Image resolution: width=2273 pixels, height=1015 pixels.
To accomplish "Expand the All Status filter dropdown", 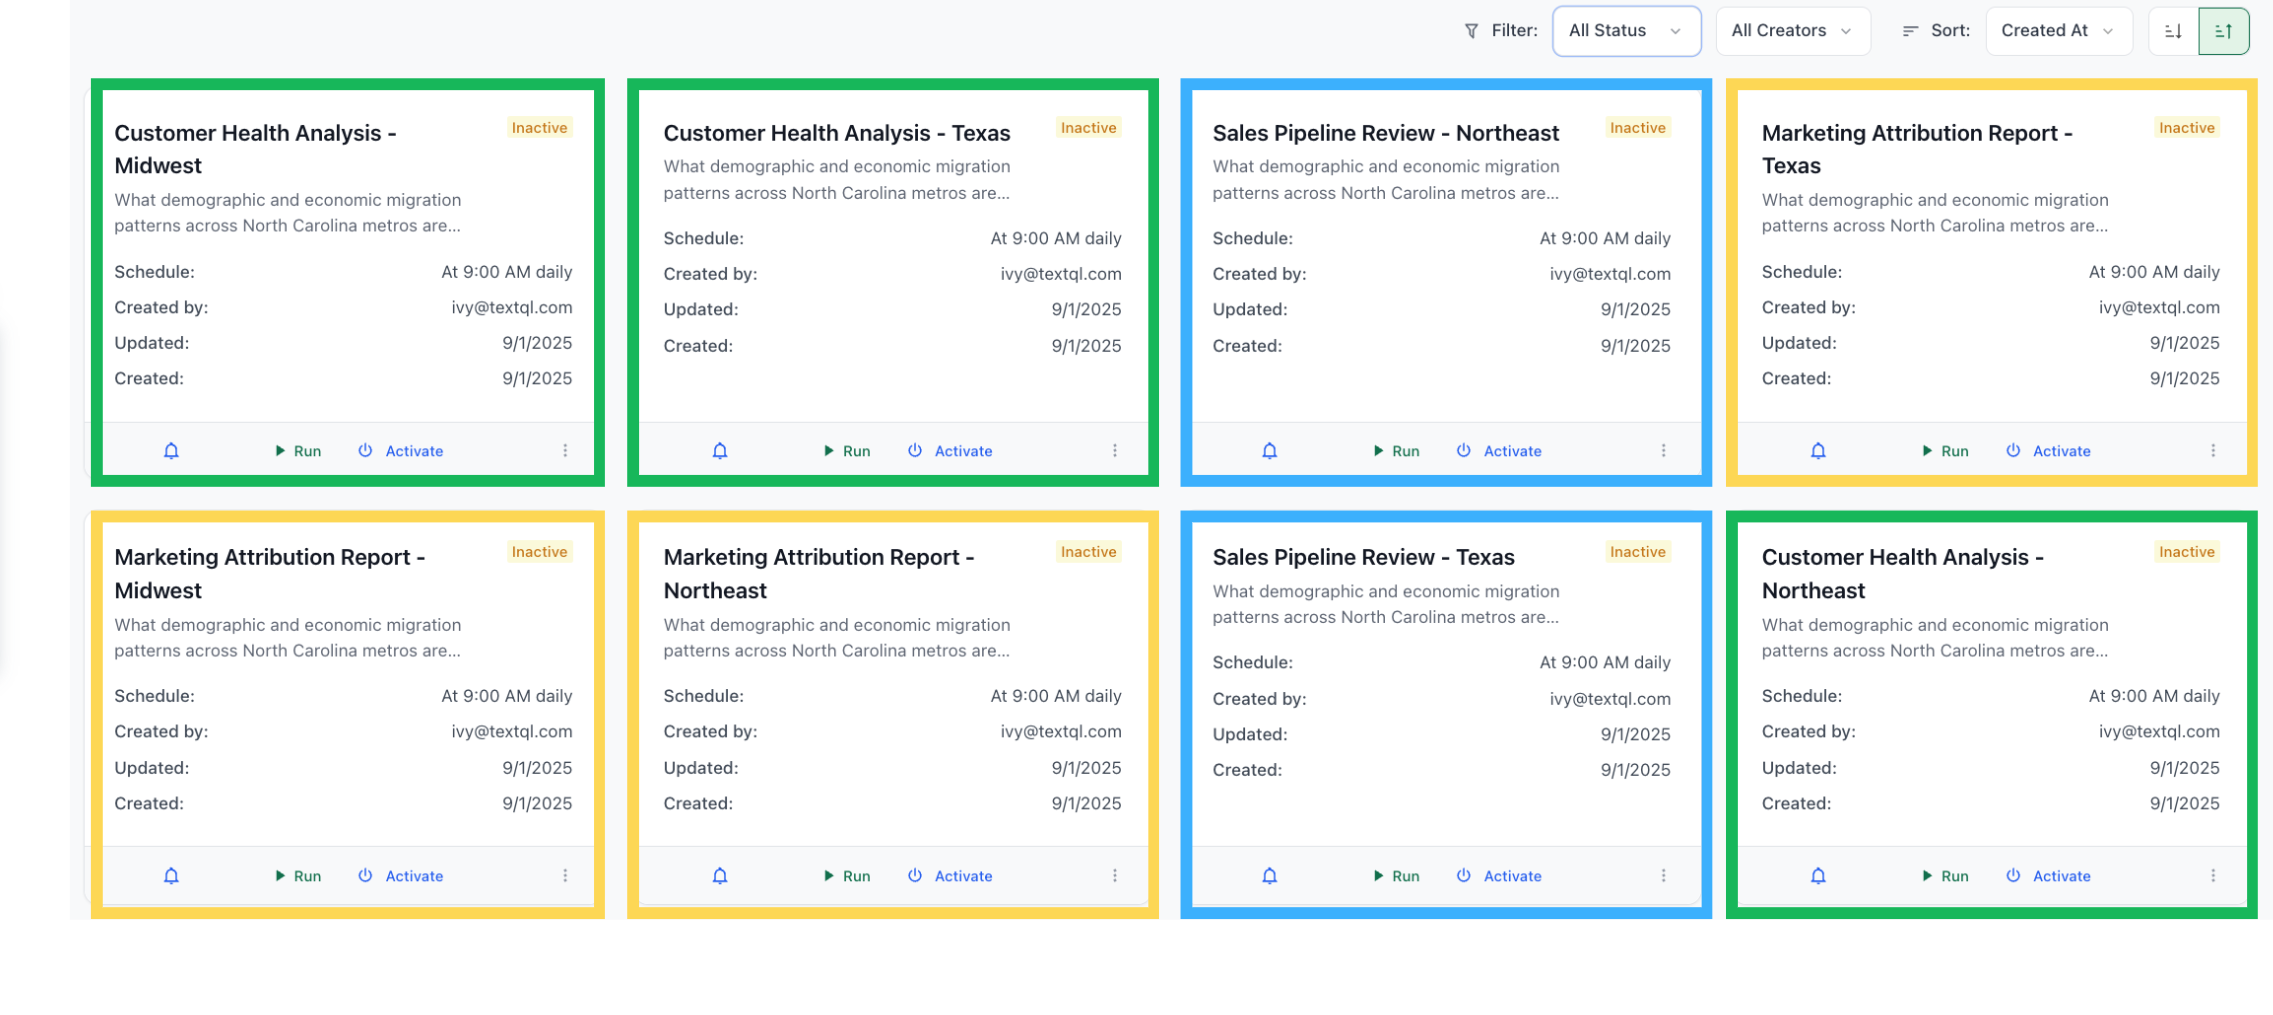I will click(x=1625, y=31).
